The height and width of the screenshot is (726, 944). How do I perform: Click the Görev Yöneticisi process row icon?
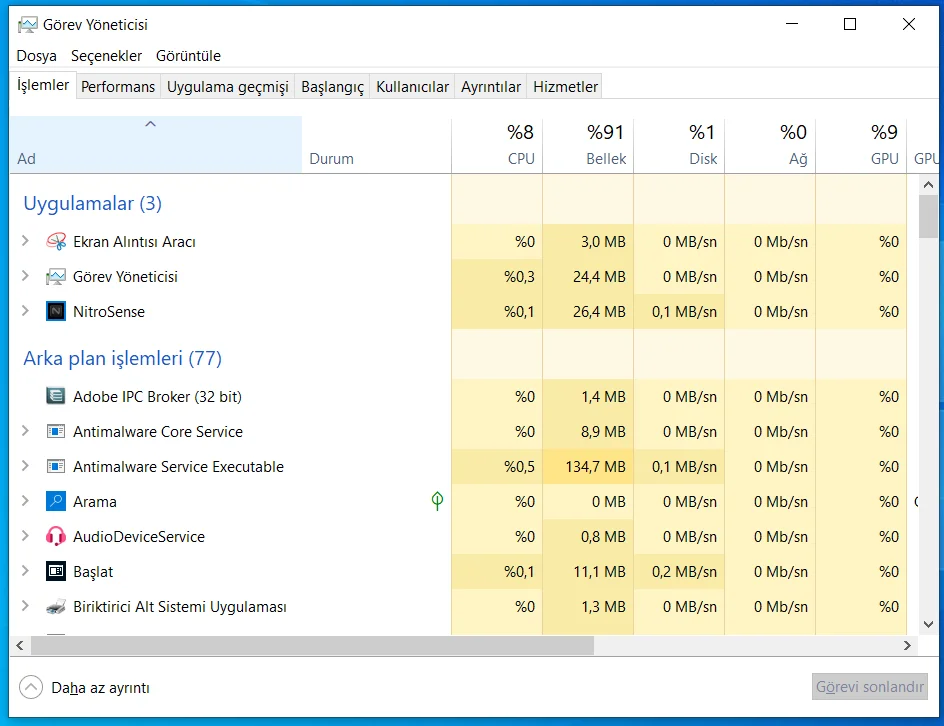pyautogui.click(x=56, y=276)
